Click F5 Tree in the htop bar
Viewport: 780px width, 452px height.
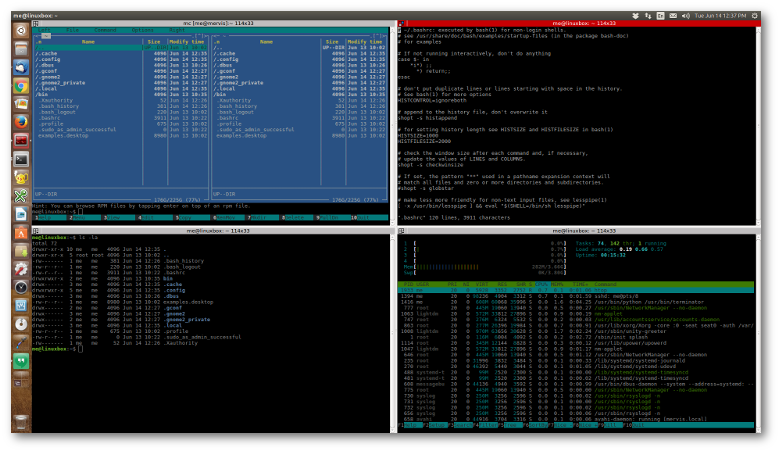[511, 426]
